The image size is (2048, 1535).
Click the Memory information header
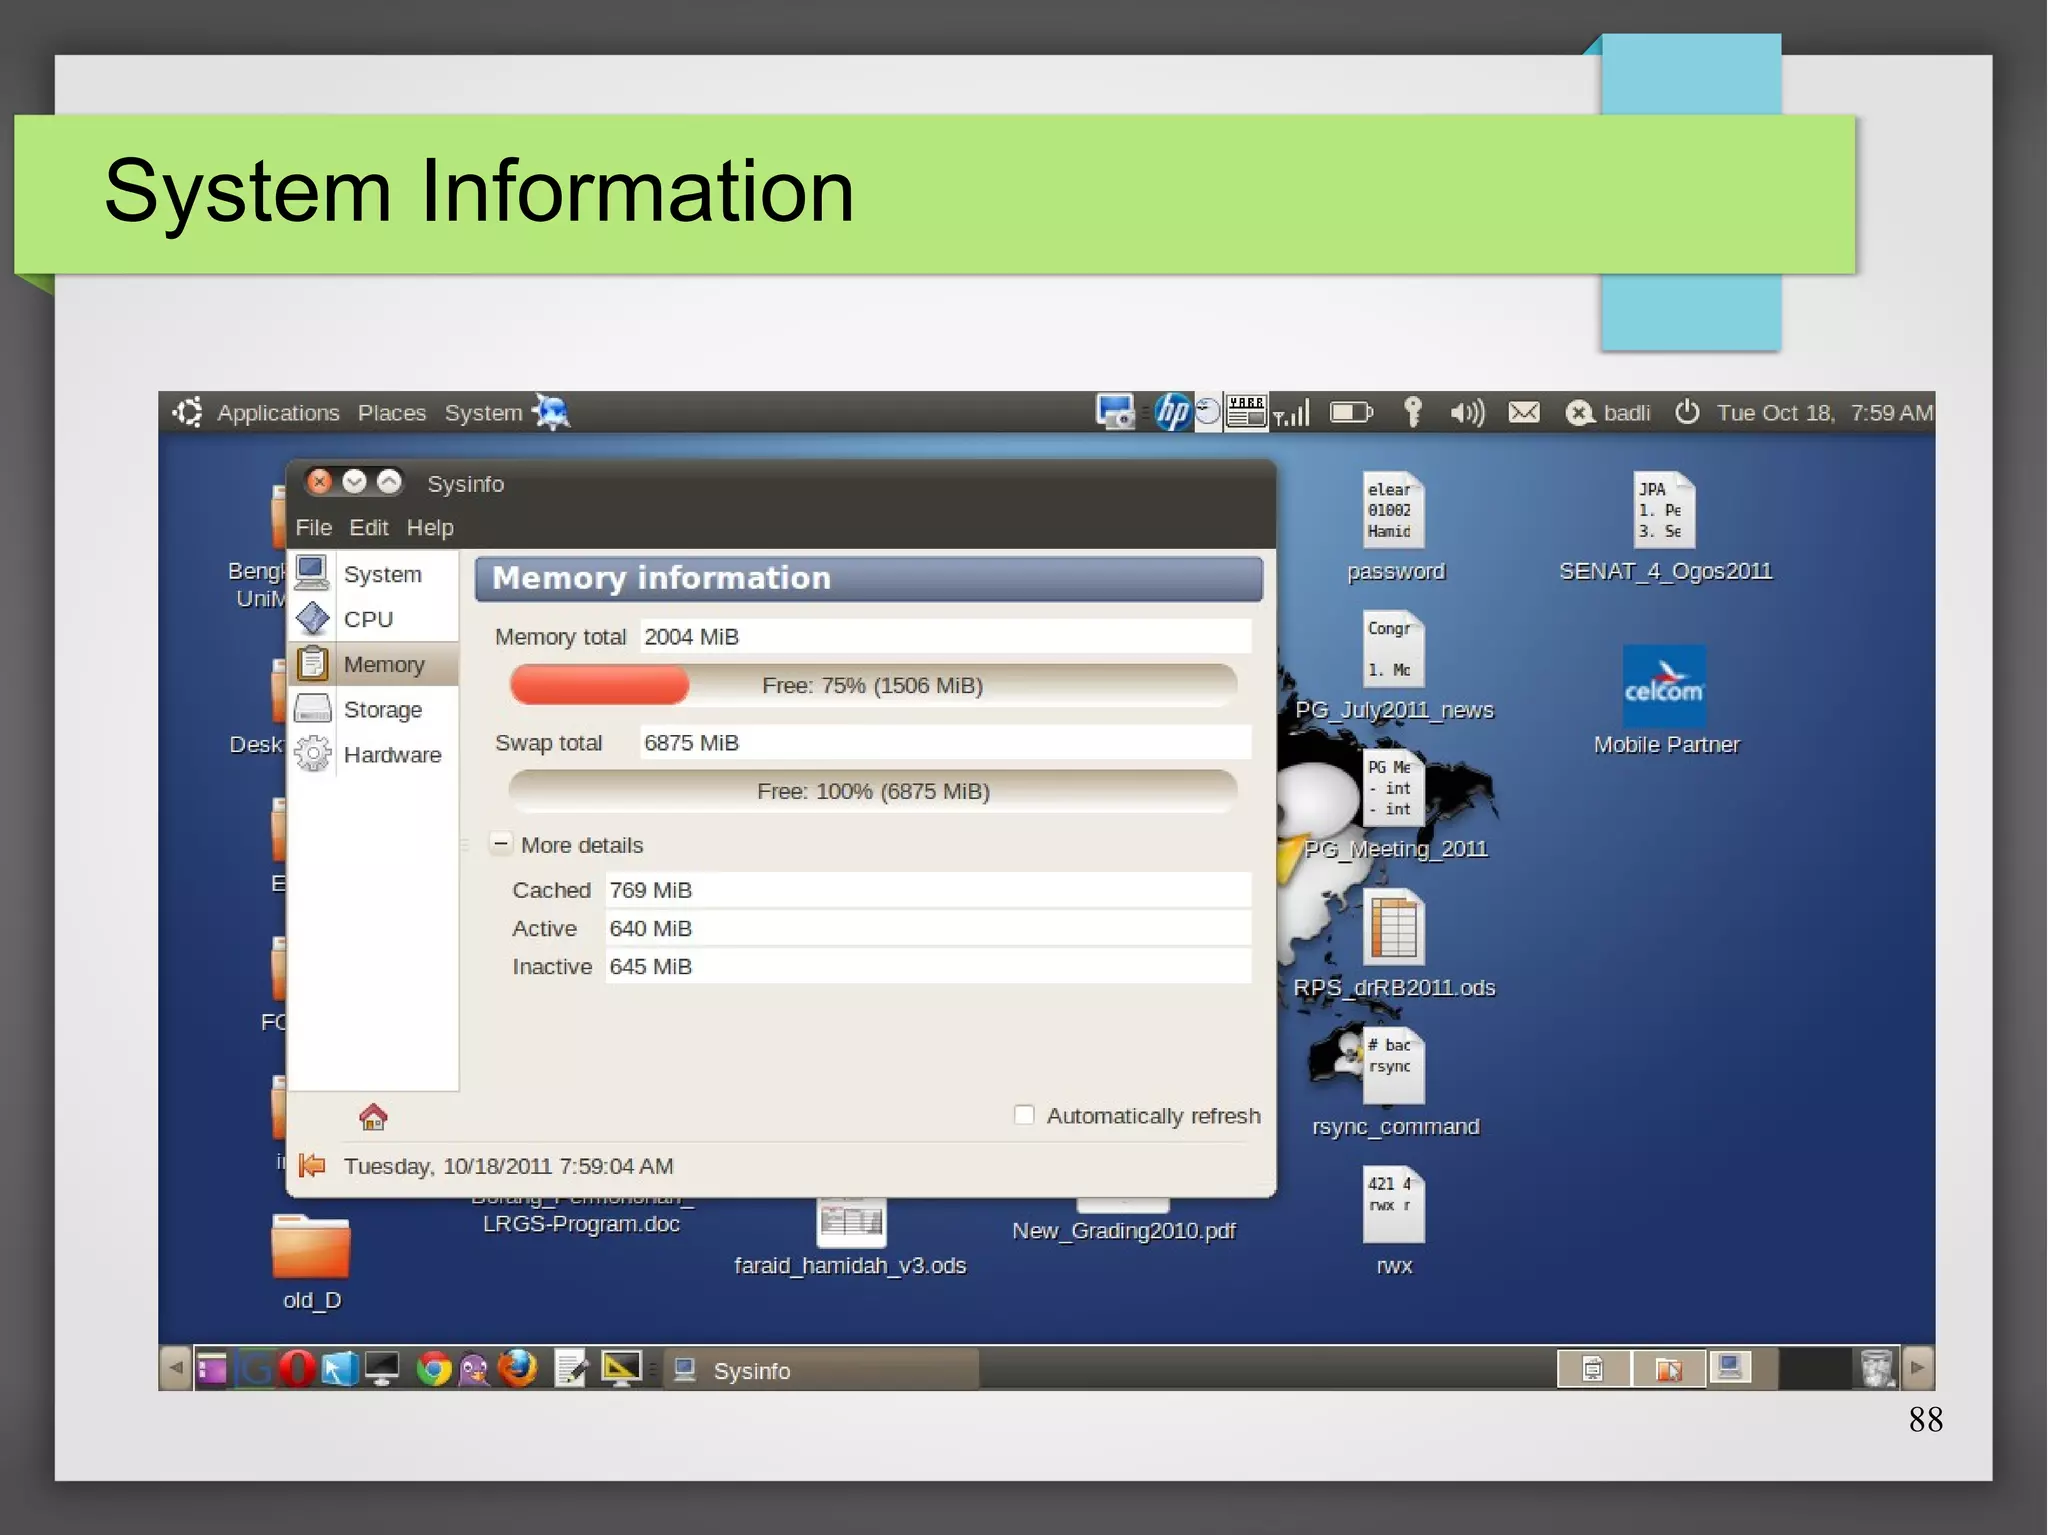[868, 579]
